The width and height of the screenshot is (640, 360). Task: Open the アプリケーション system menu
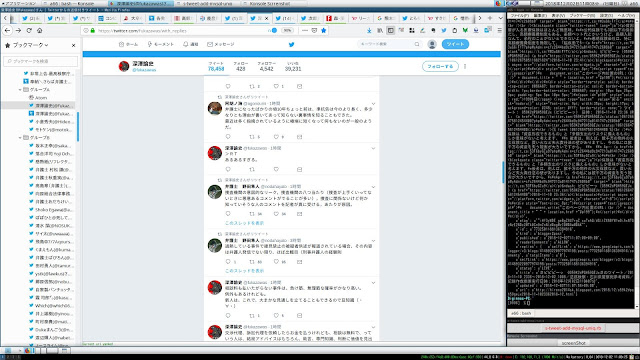[x=18, y=3]
